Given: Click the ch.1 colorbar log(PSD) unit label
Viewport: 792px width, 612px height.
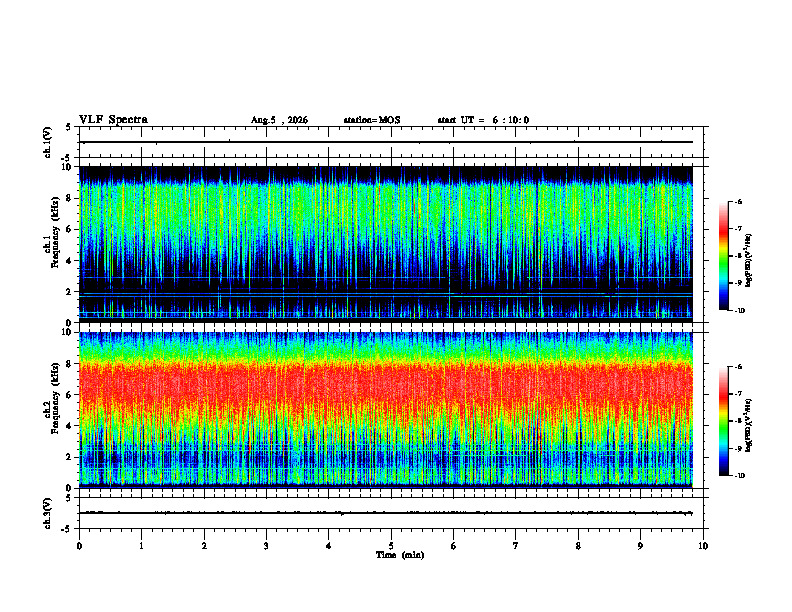Looking at the screenshot, I should [749, 261].
